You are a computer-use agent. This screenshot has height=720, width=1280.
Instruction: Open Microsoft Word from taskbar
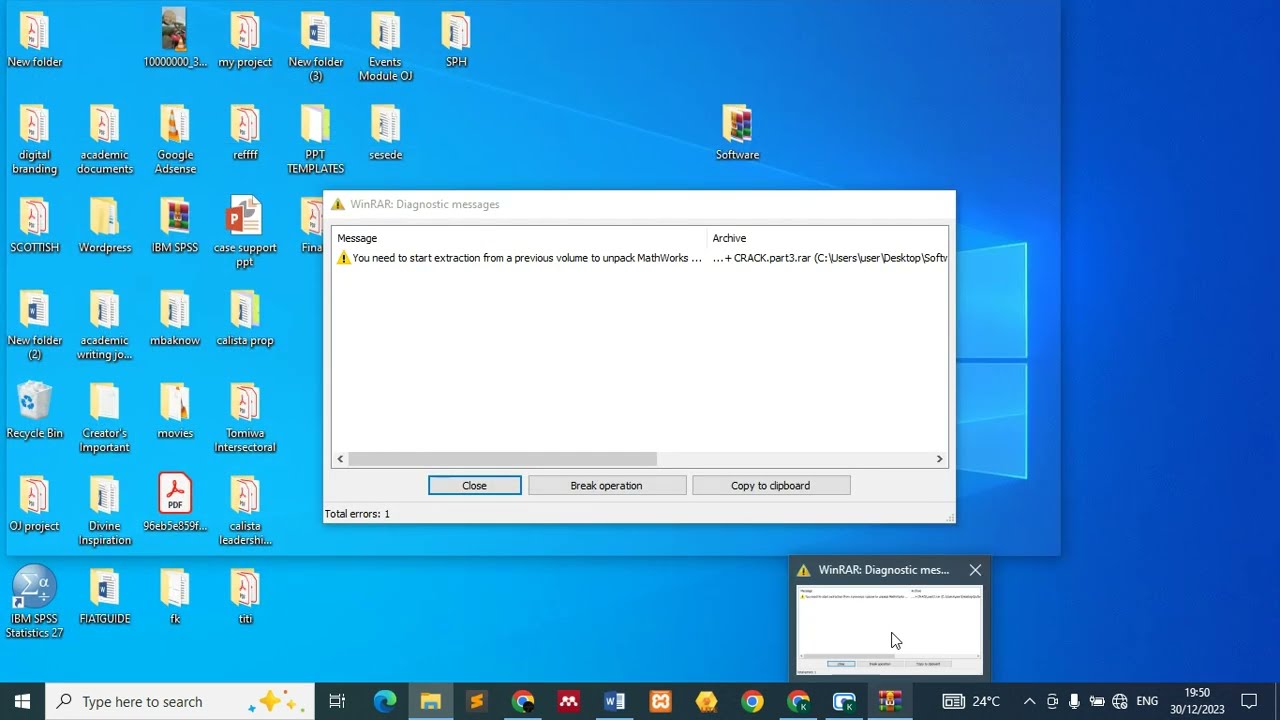(x=614, y=701)
